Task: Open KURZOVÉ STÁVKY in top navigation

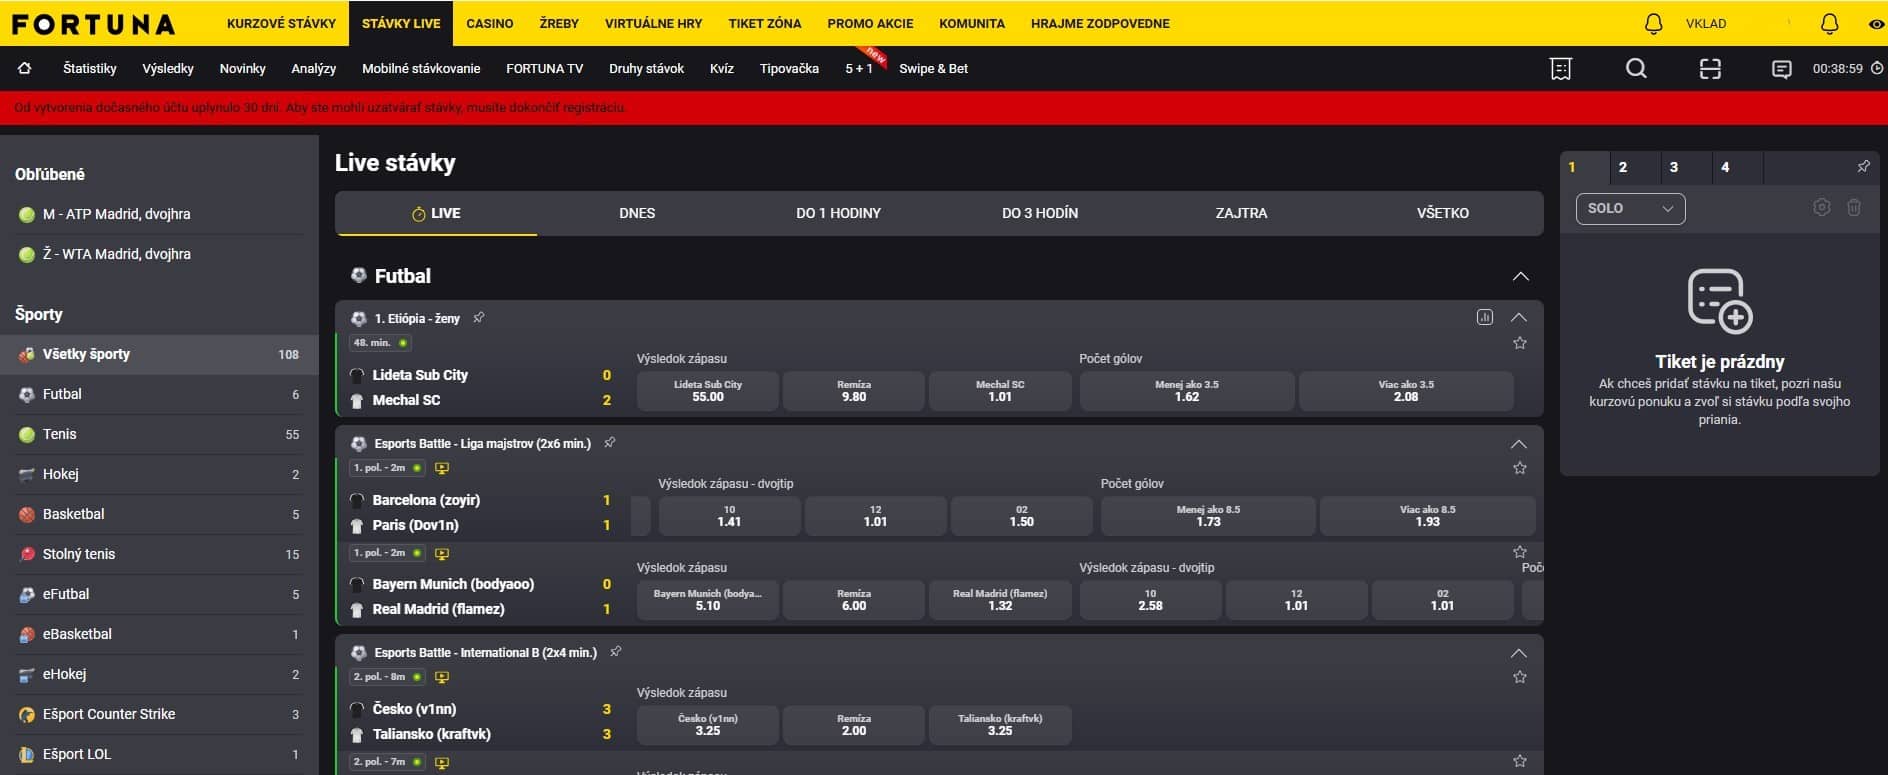Action: point(281,23)
